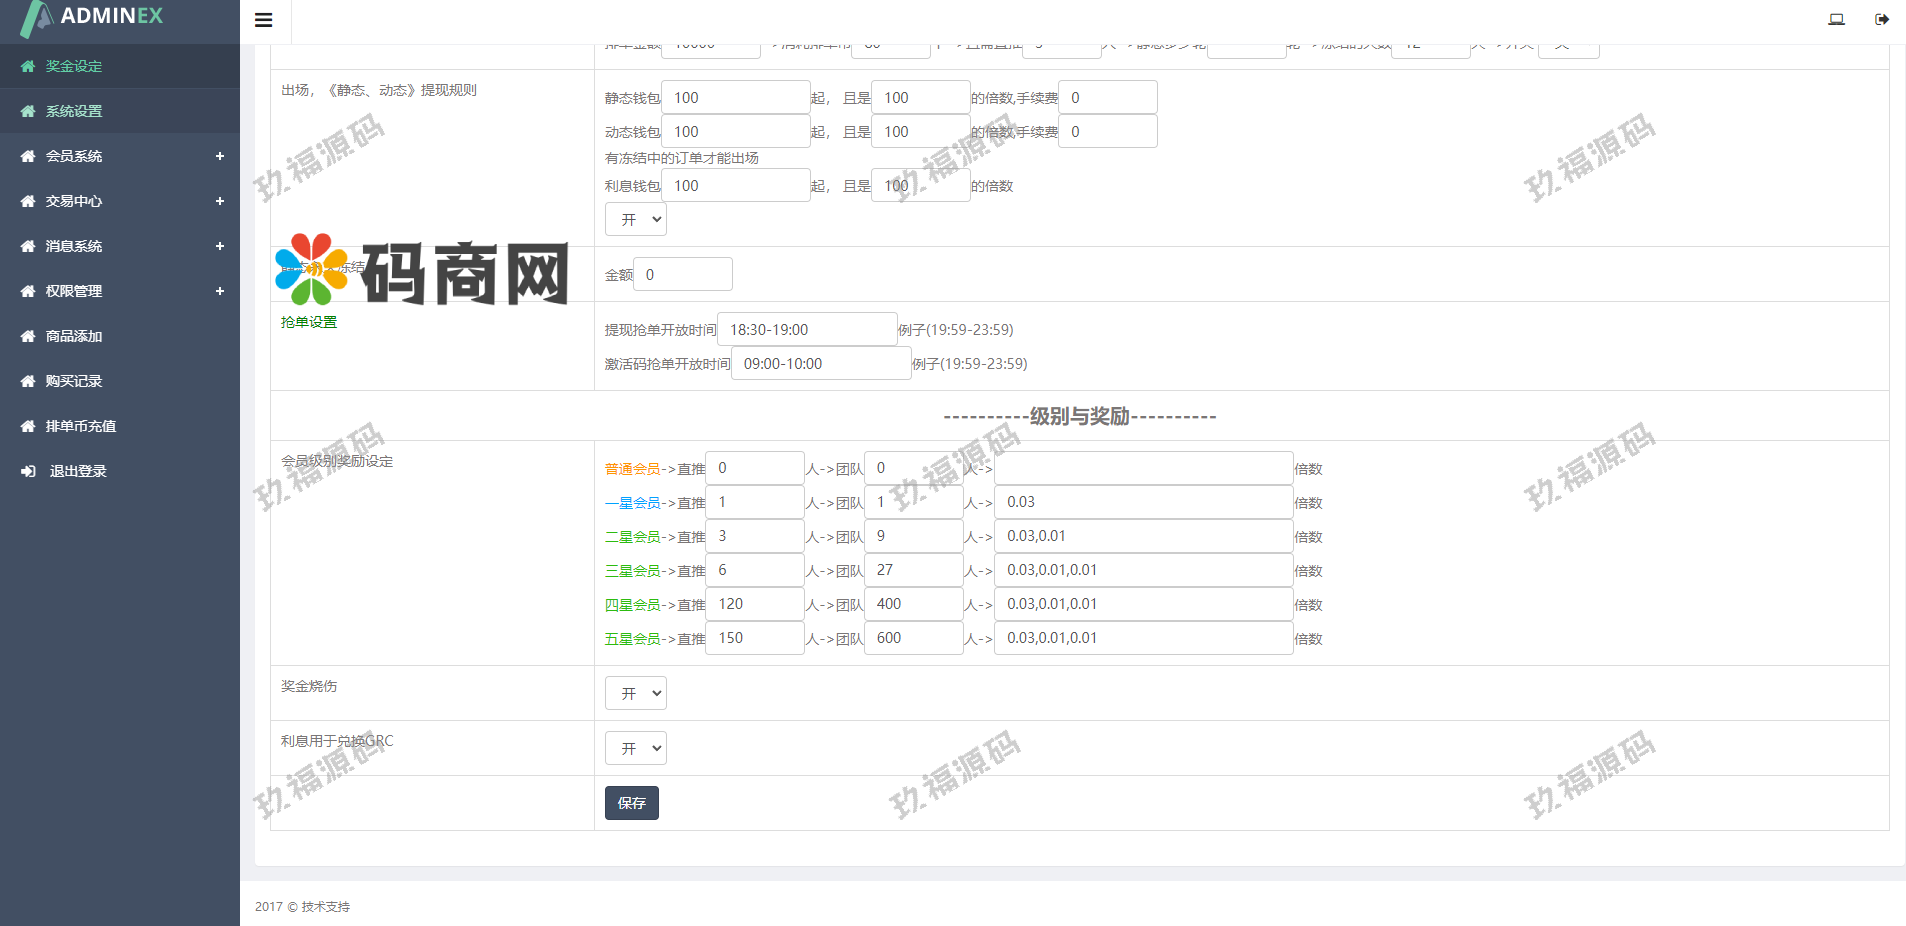Click the laptop screen icon in header
Screen dimensions: 1906x926
(x=1836, y=19)
